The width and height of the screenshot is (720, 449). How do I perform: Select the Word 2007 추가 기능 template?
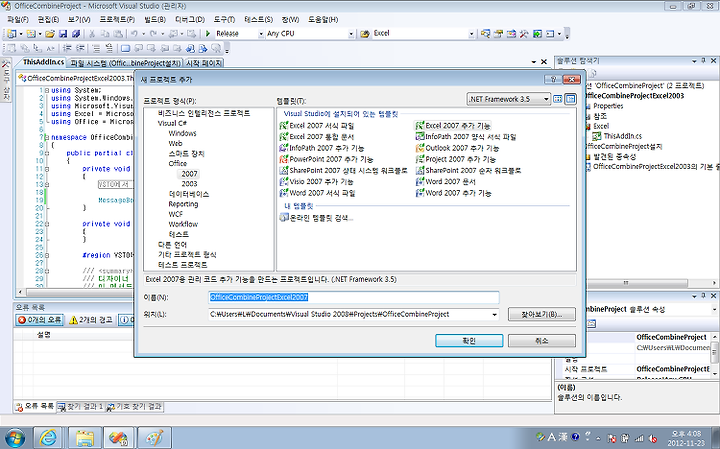[454, 193]
